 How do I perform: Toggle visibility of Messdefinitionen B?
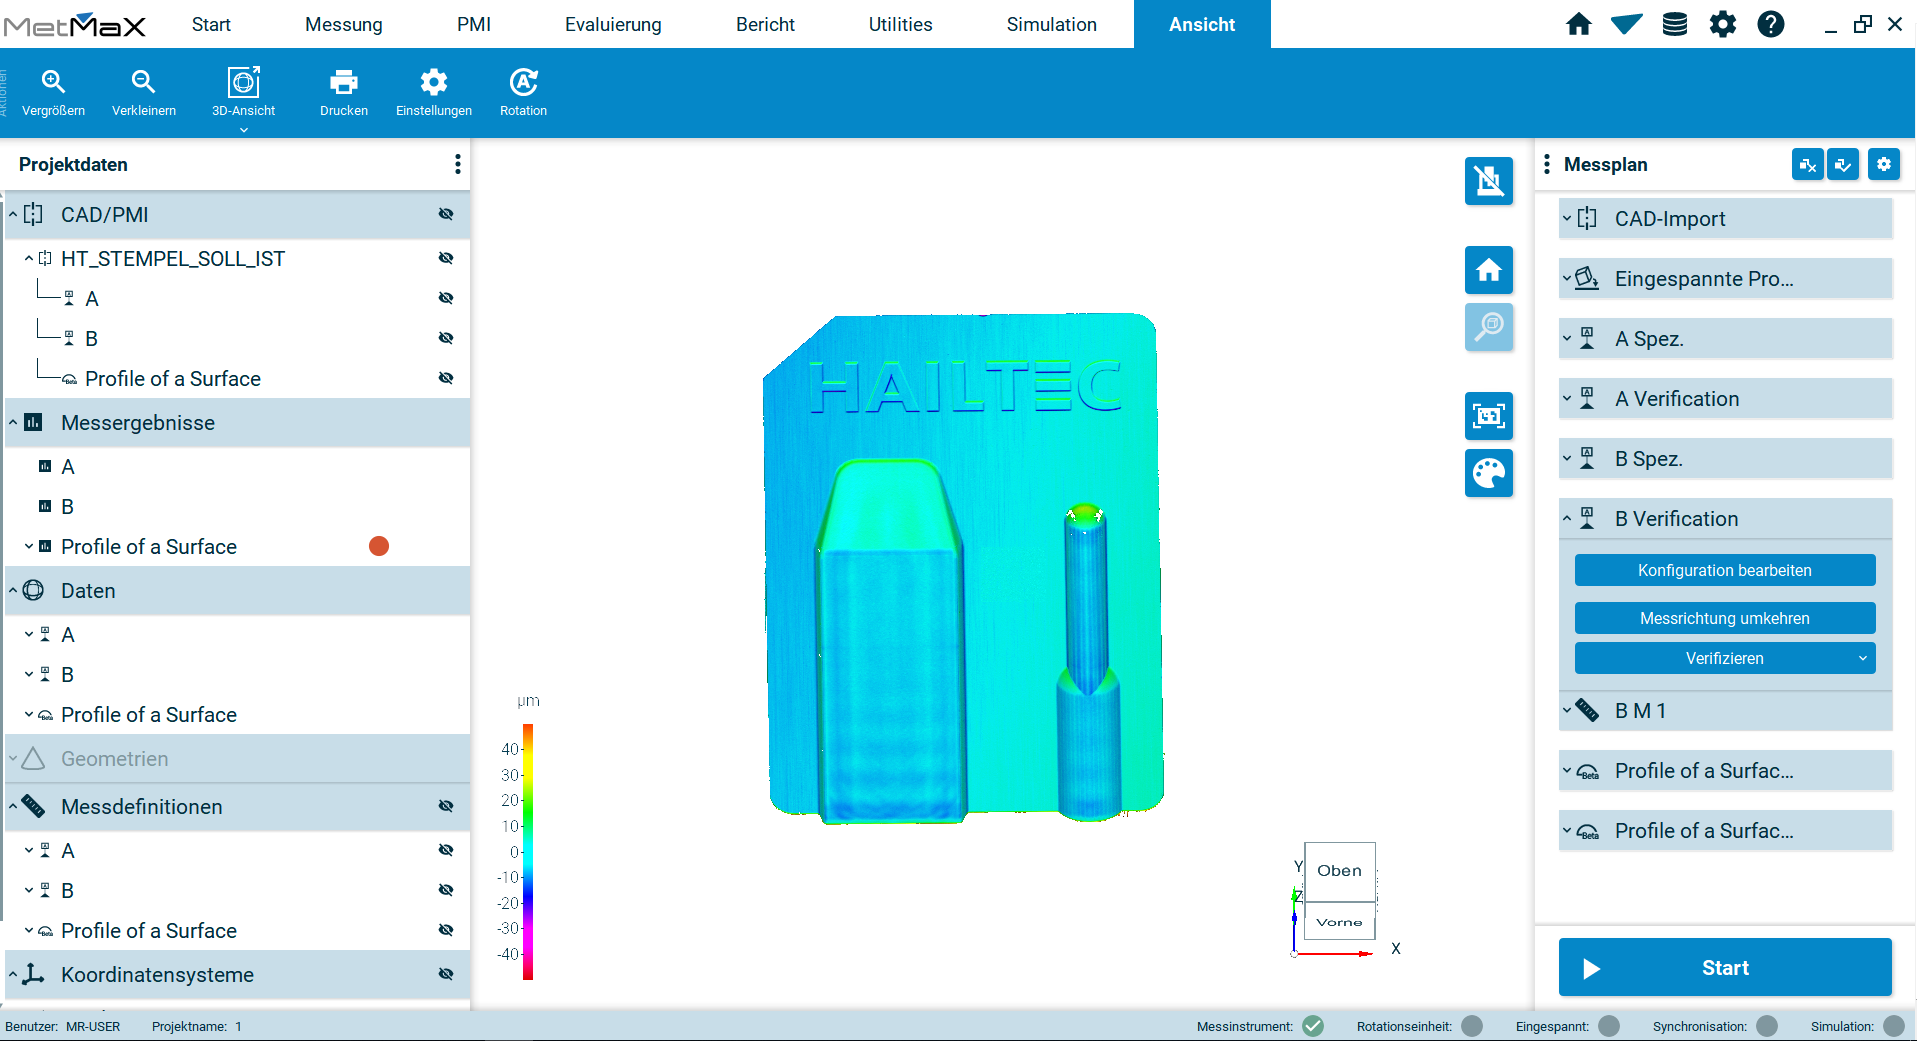click(446, 890)
